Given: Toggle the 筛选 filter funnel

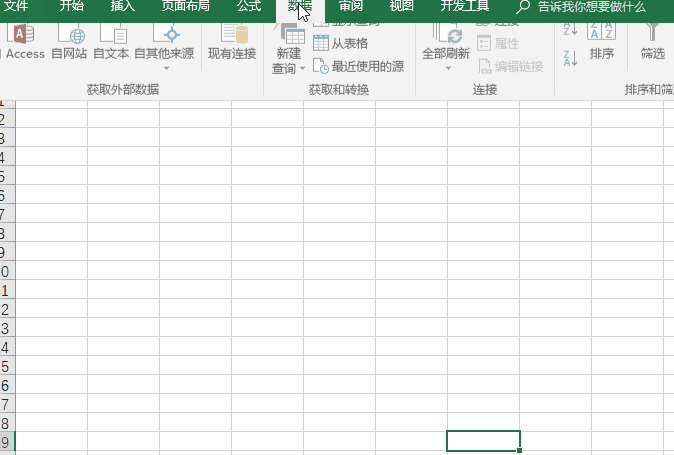Looking at the screenshot, I should [x=653, y=43].
